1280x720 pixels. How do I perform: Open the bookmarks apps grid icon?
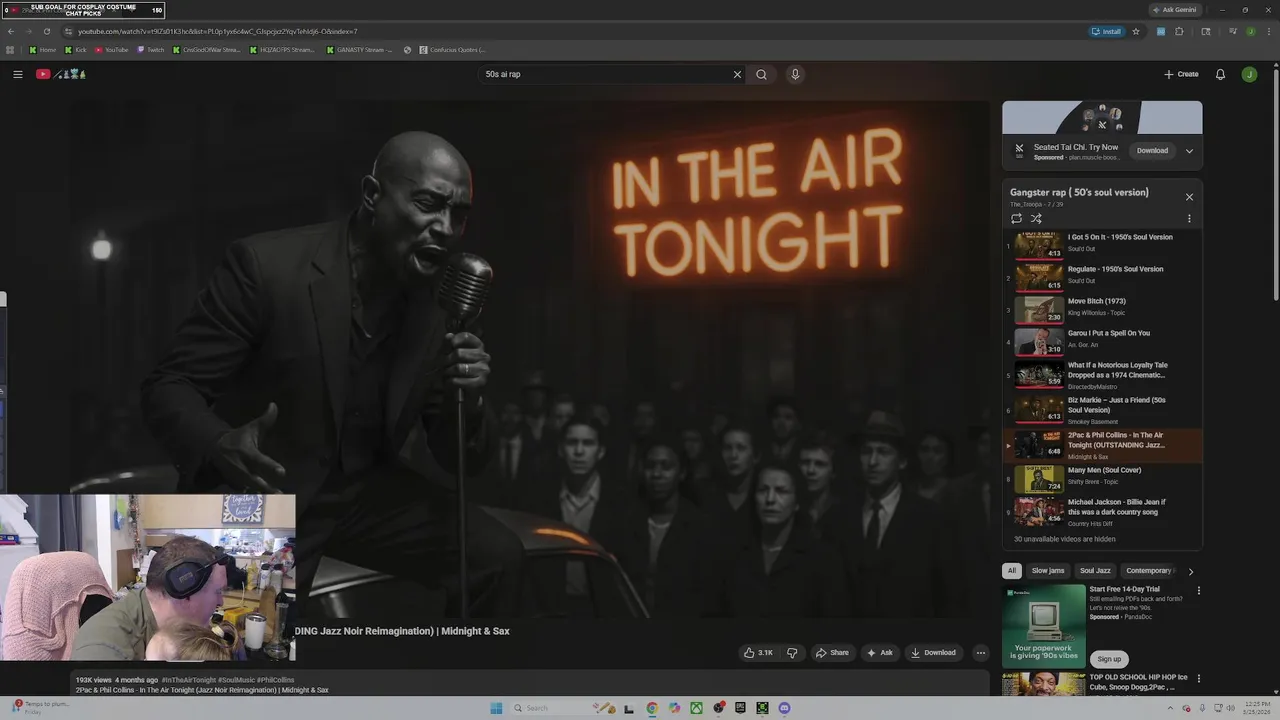pyautogui.click(x=11, y=50)
